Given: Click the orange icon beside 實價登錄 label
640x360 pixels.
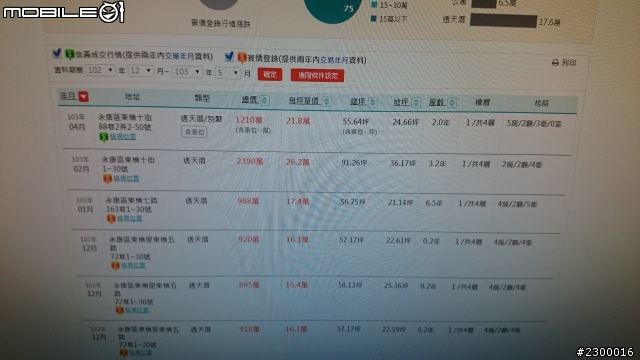Looking at the screenshot, I should 242,58.
